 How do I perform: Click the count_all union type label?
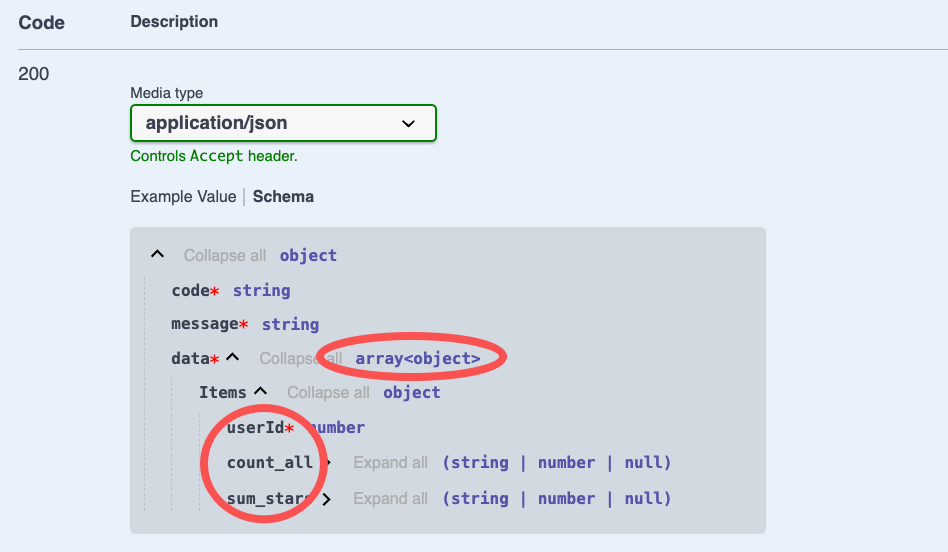pyautogui.click(x=557, y=463)
